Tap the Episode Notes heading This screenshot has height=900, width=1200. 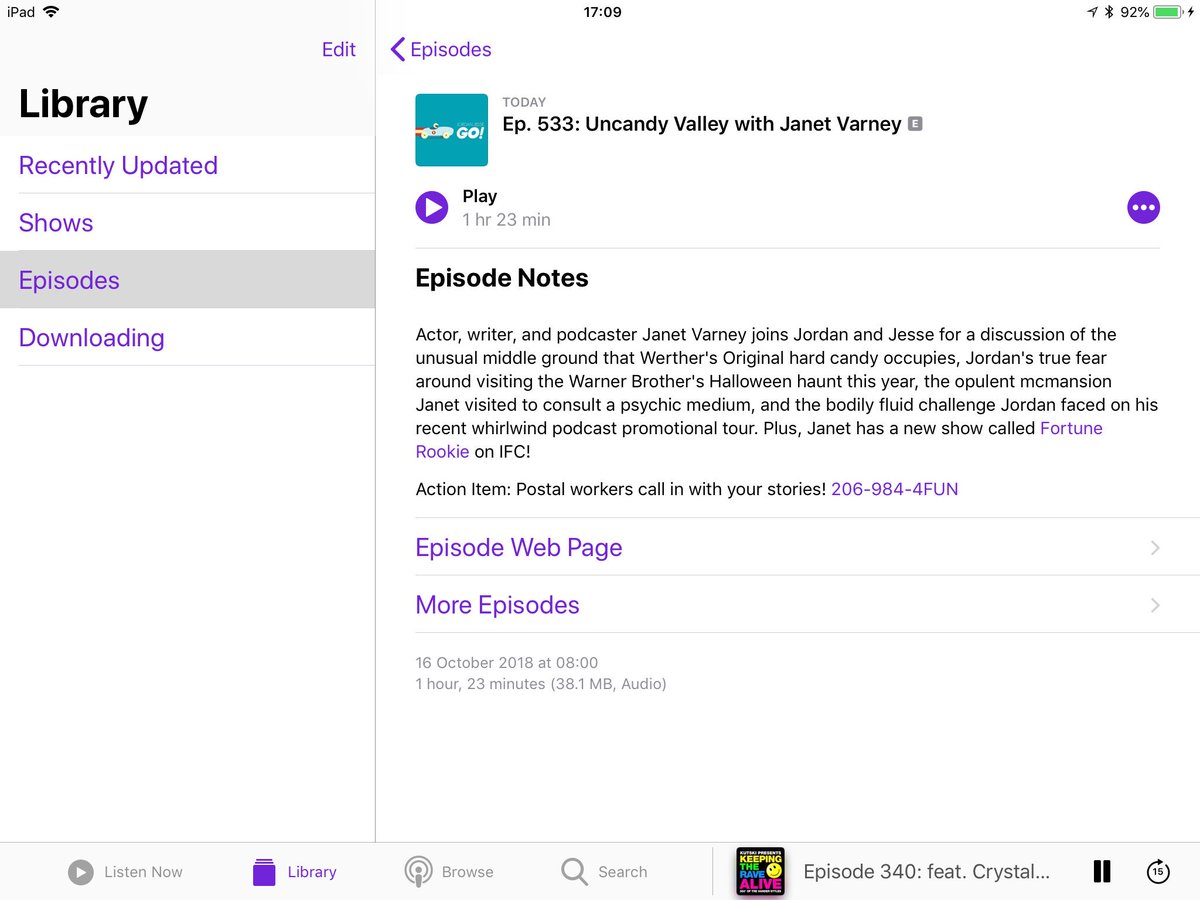502,278
